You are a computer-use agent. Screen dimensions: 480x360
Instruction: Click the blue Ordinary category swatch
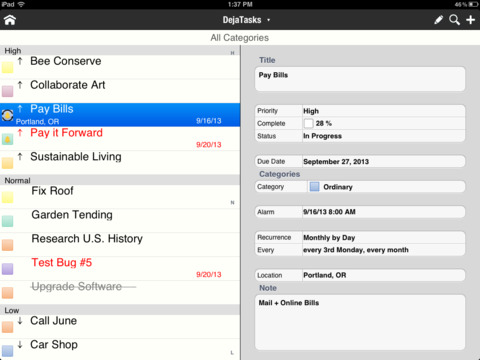pyautogui.click(x=314, y=187)
